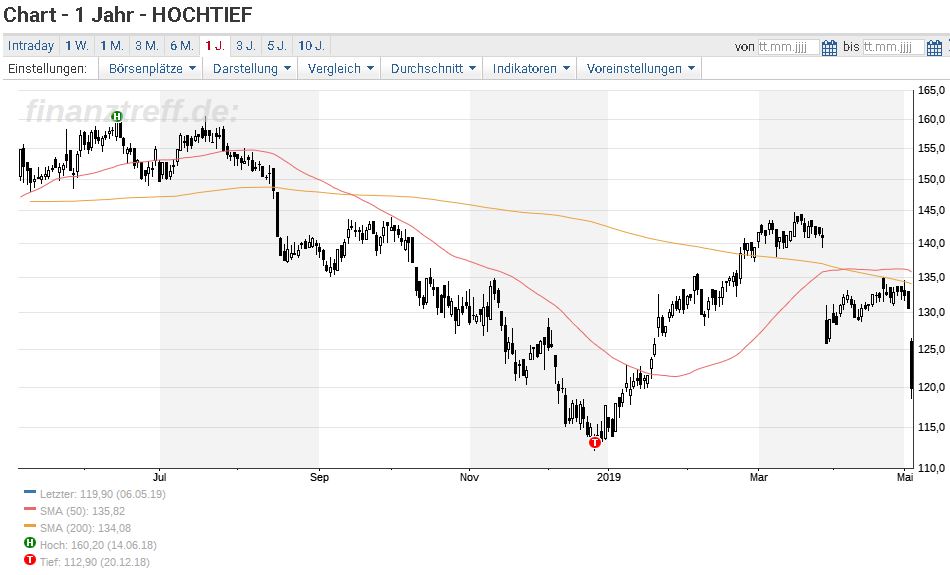Open calendar picker for 'von' date
The width and height of the screenshot is (950, 575).
pos(829,47)
